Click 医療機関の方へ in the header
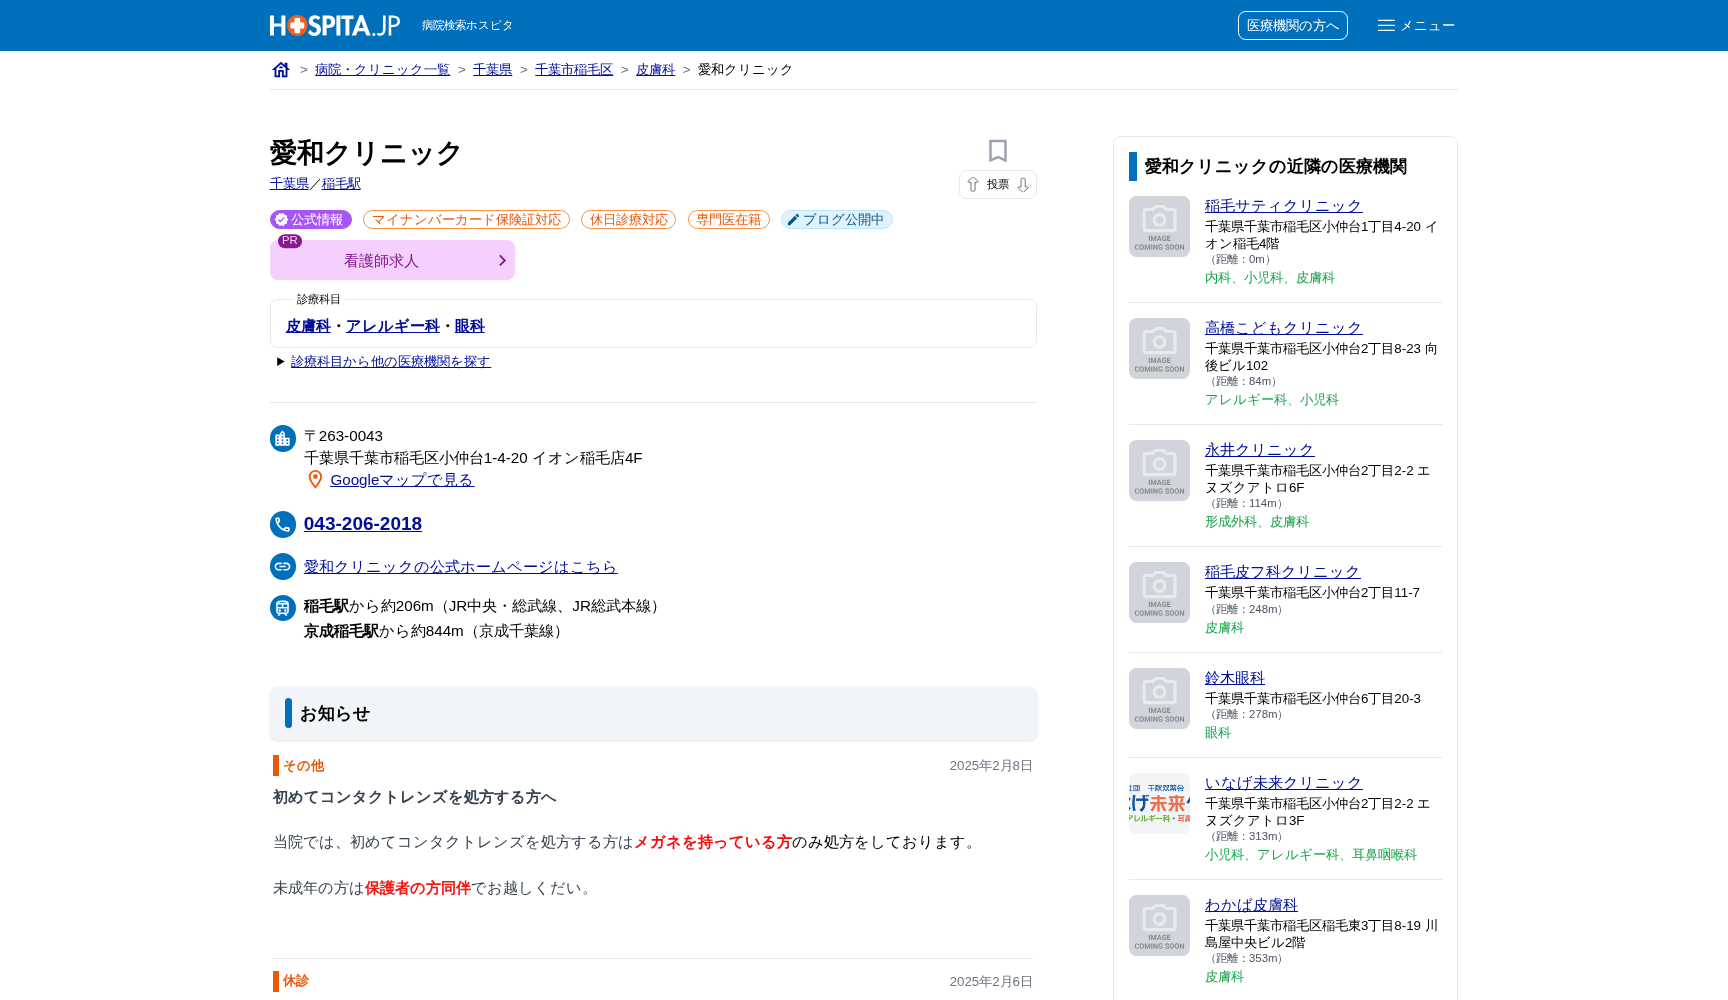 tap(1293, 25)
